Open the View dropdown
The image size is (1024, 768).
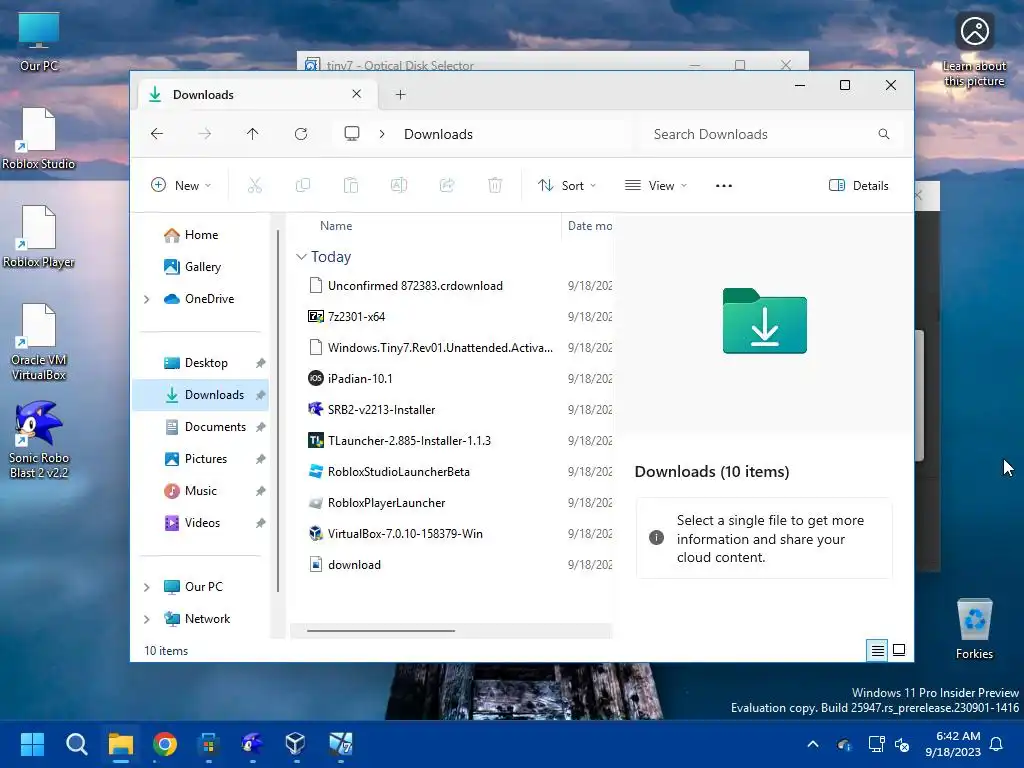click(x=656, y=185)
